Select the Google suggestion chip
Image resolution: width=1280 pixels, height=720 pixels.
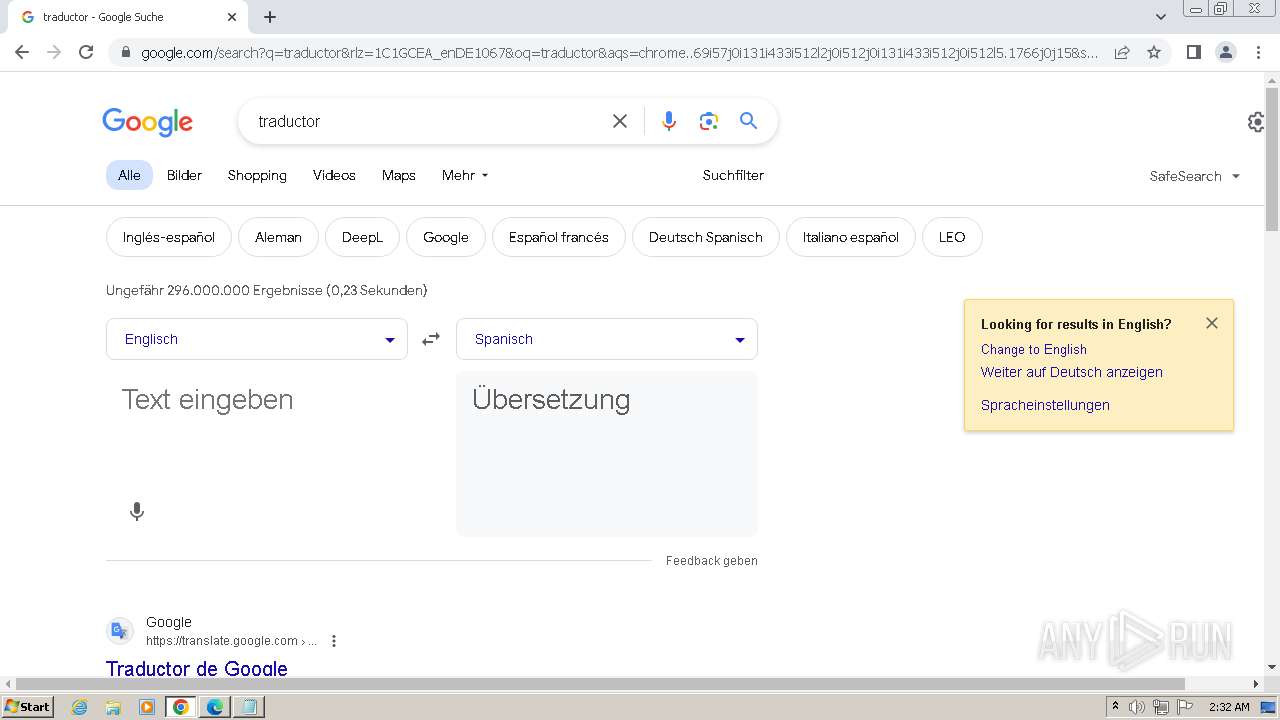446,237
